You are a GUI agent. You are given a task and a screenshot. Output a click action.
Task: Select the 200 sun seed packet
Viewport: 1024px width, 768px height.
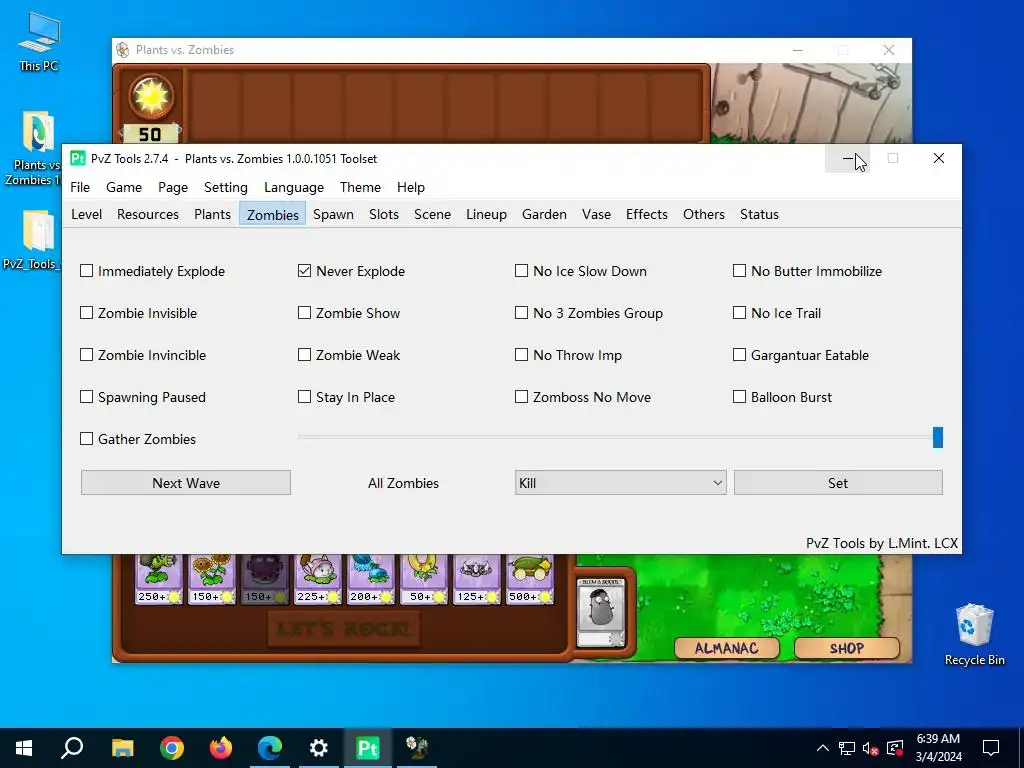tap(371, 579)
